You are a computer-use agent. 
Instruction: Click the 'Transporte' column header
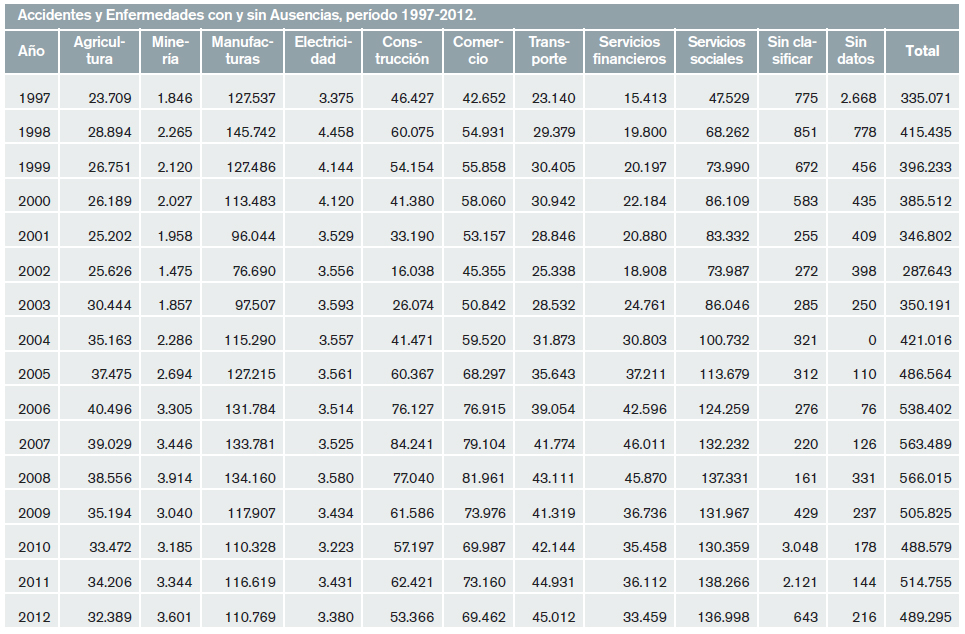548,51
